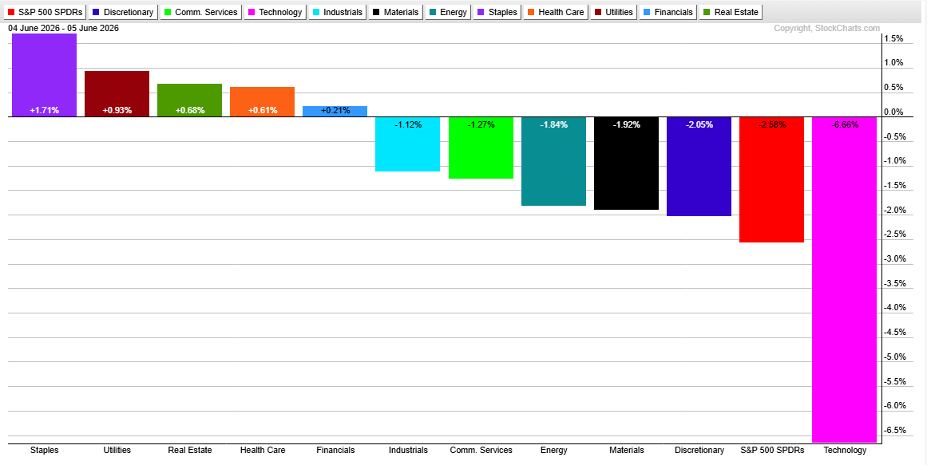Click the Industrials axis label below chart
Screen dimensions: 928x466
[x=408, y=450]
